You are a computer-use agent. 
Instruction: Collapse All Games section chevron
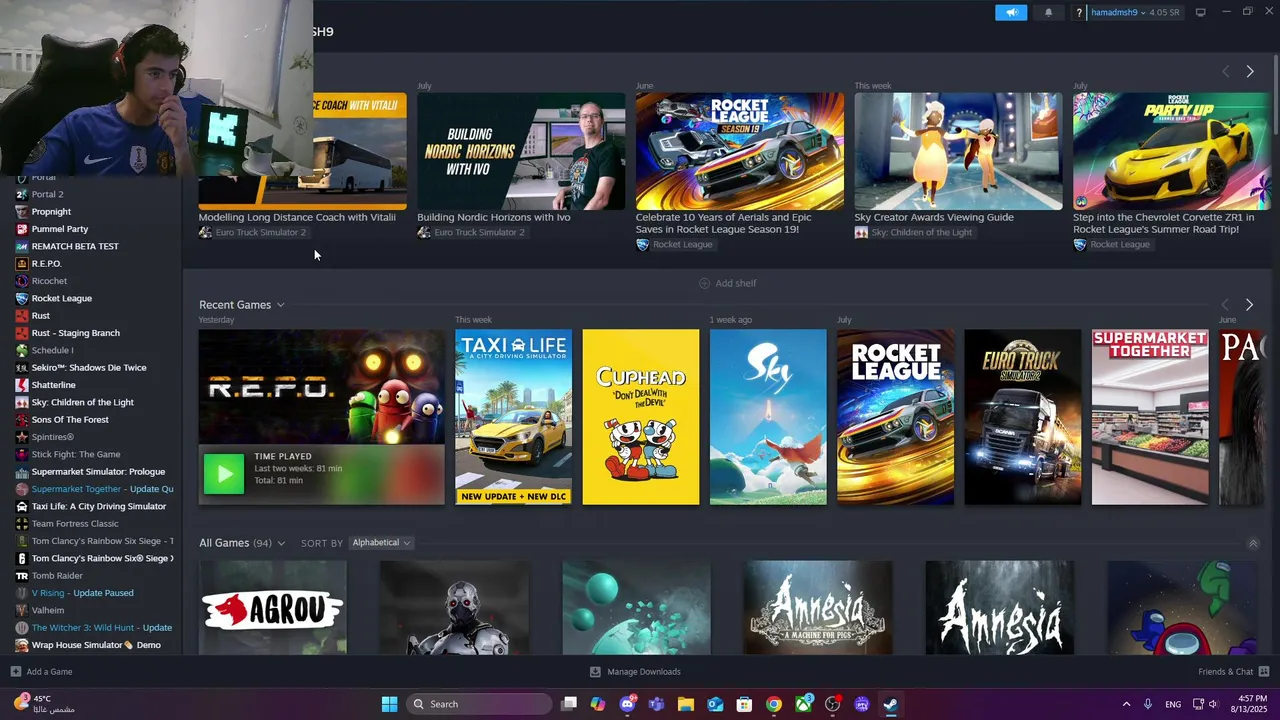coord(1253,543)
